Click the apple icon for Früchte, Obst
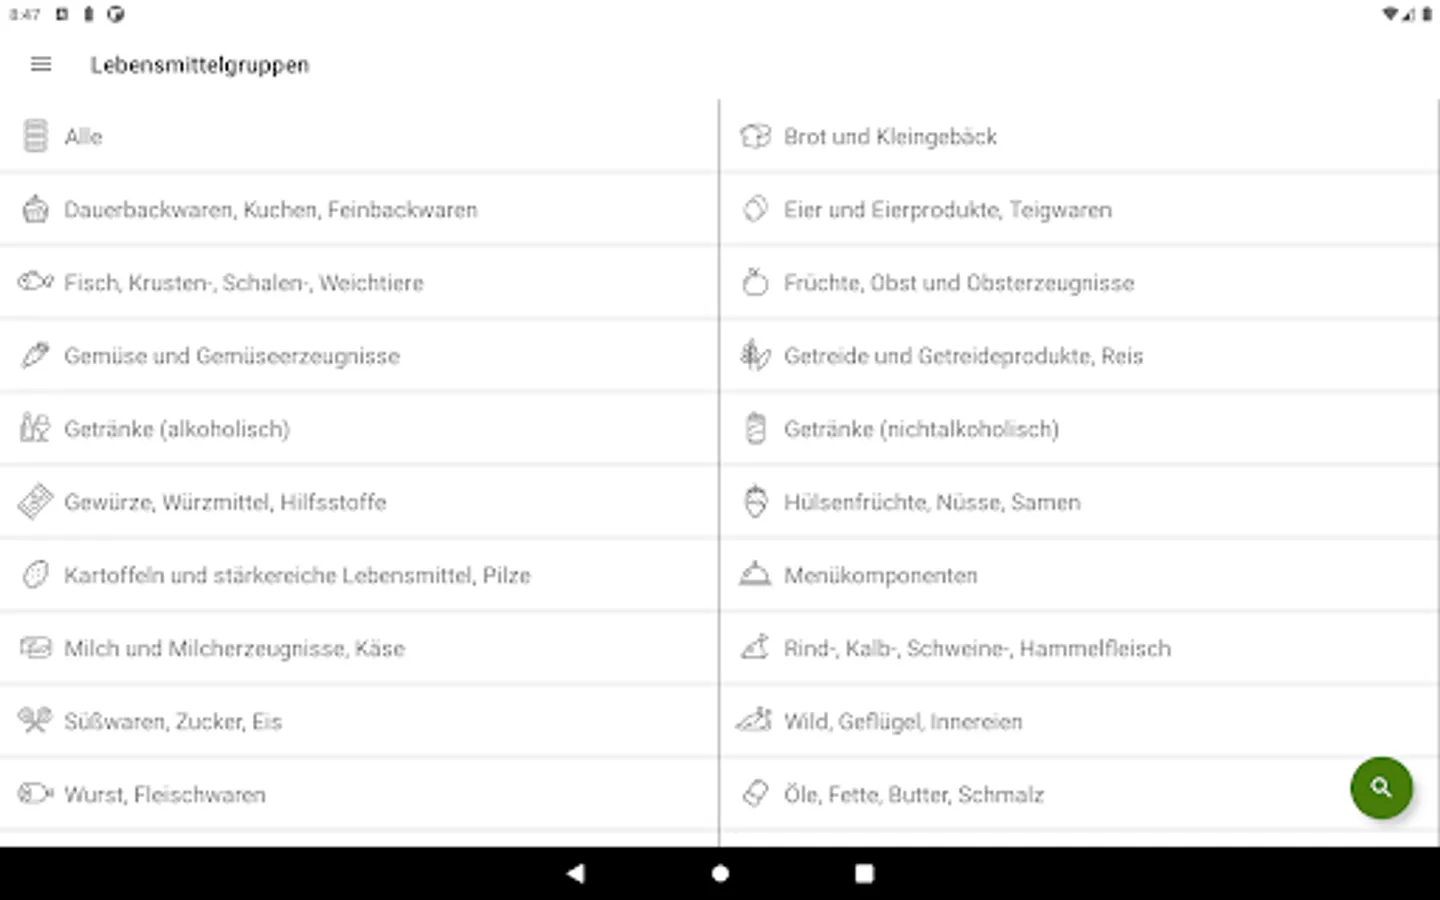 pyautogui.click(x=755, y=283)
